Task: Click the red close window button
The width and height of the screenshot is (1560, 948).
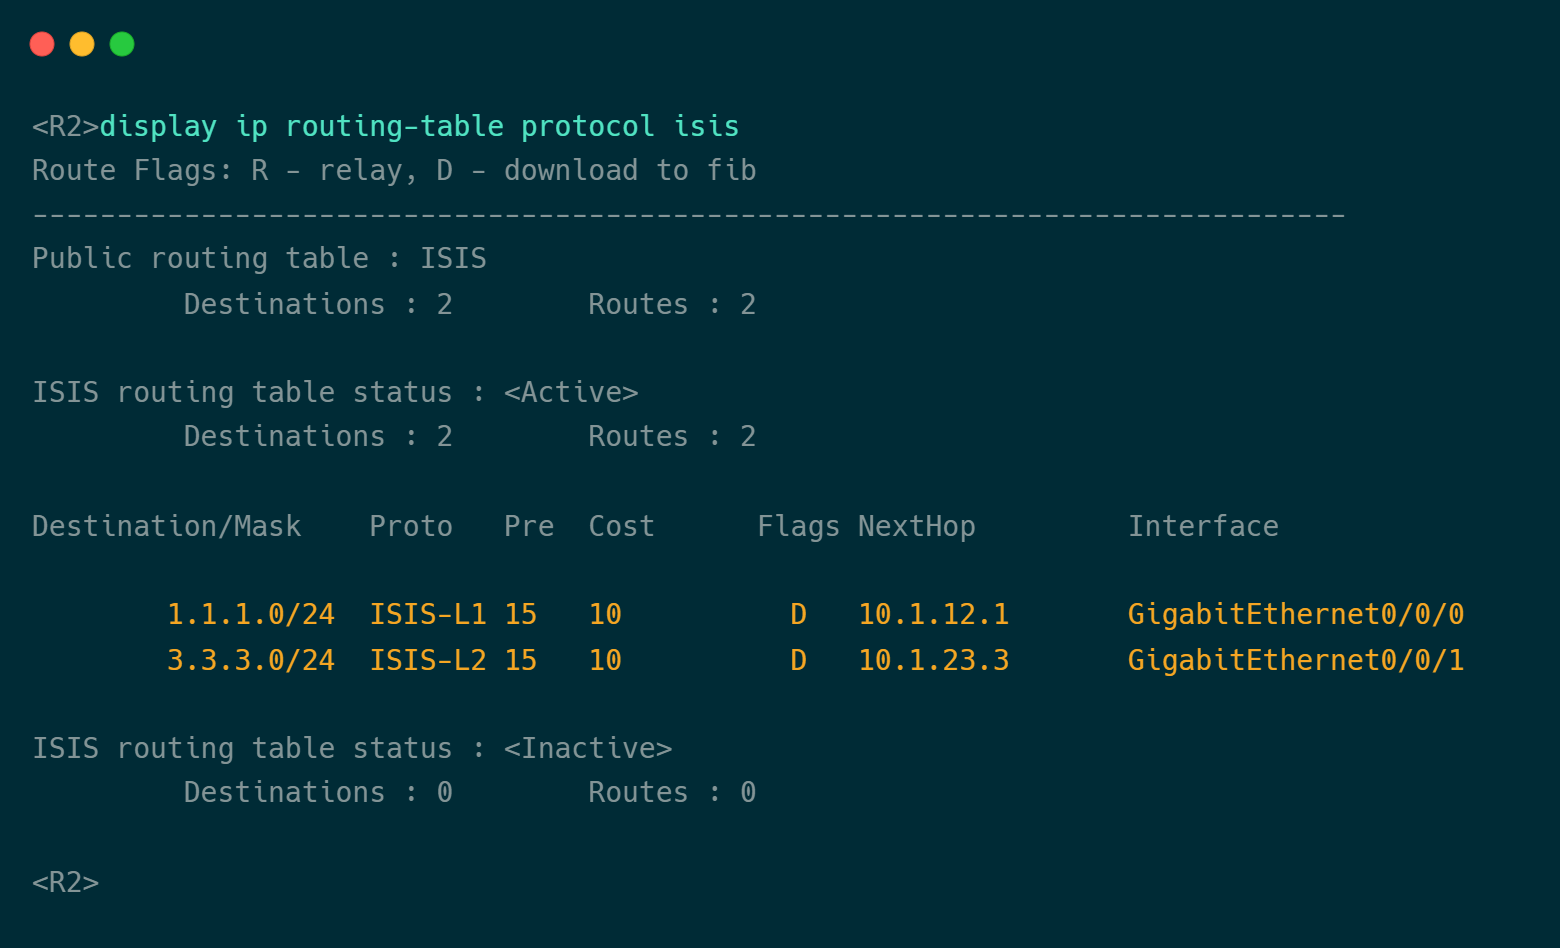Action: (42, 44)
